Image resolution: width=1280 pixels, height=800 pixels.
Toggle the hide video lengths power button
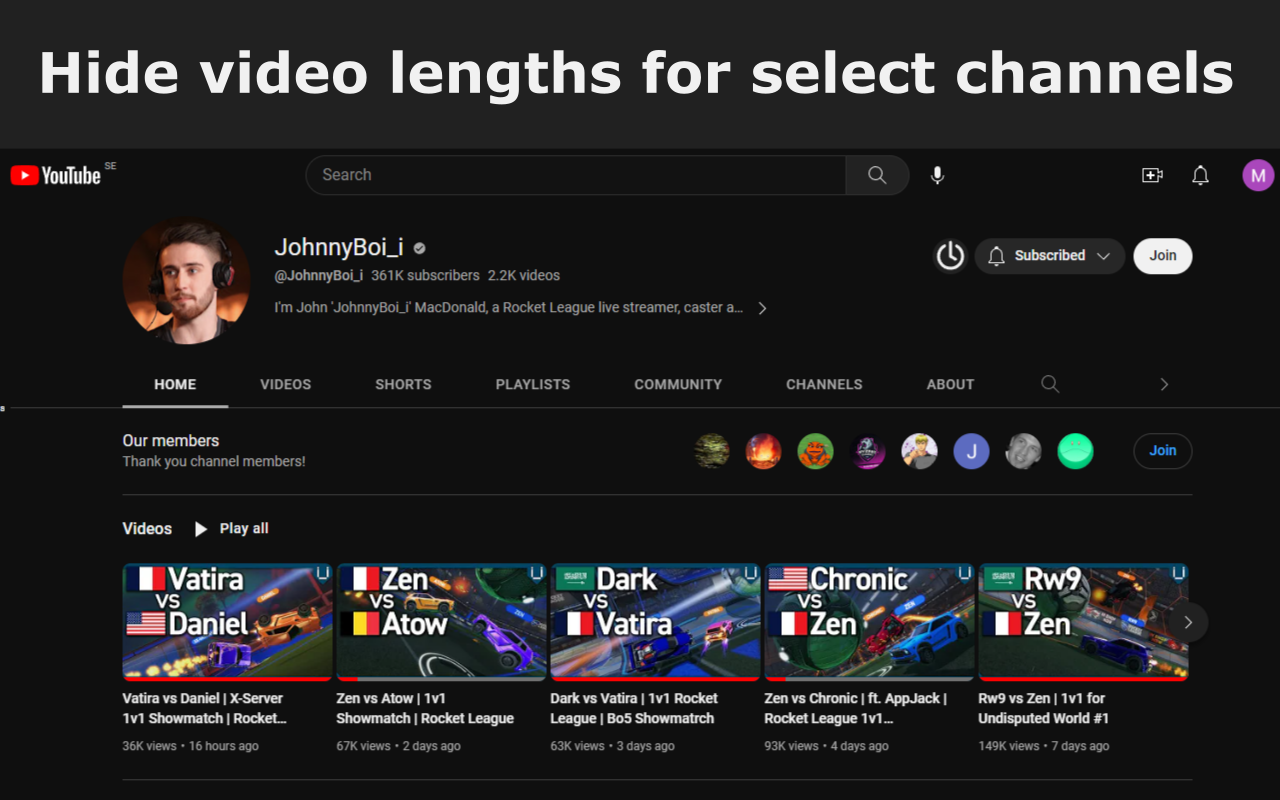pyautogui.click(x=950, y=256)
